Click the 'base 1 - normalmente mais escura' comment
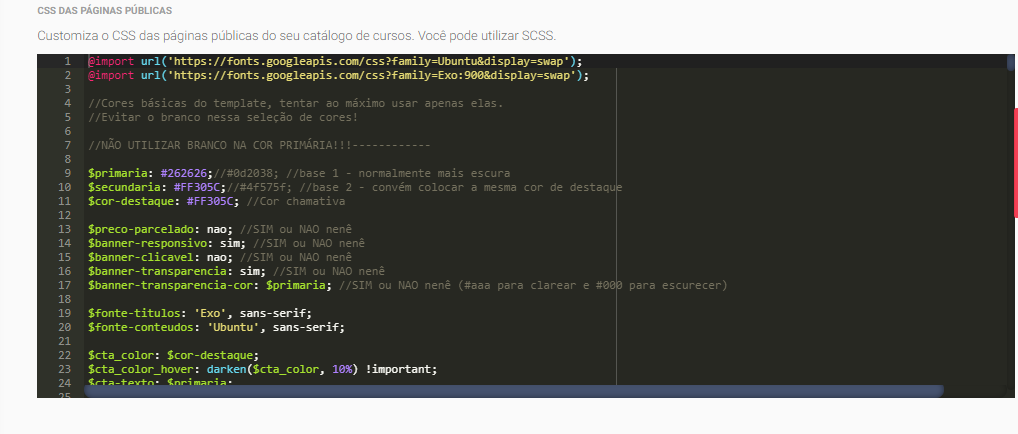Viewport: 1018px width, 434px height. [x=404, y=173]
